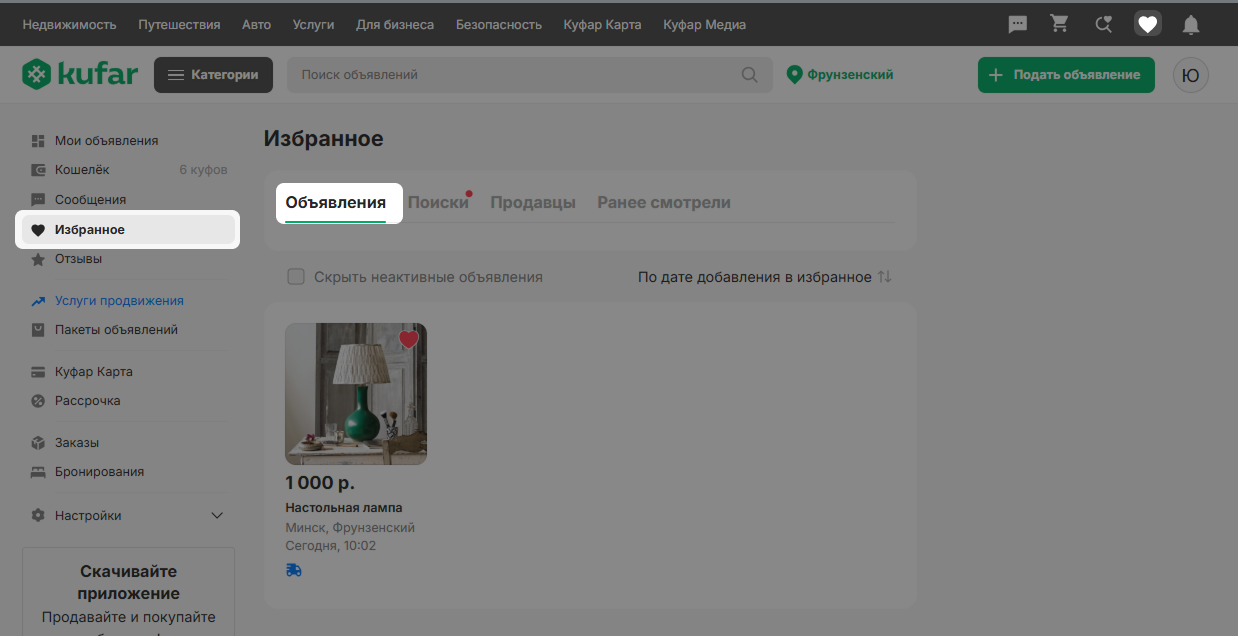Open favorites heart icon in top bar
The image size is (1238, 636).
(1148, 24)
